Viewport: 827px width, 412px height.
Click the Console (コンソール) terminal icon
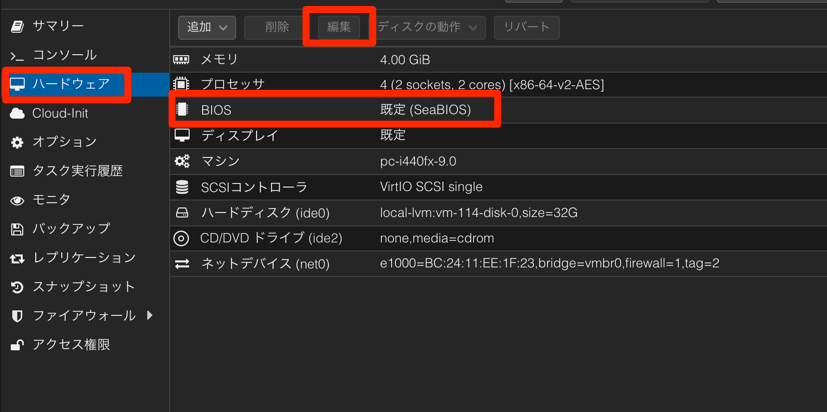click(x=17, y=56)
